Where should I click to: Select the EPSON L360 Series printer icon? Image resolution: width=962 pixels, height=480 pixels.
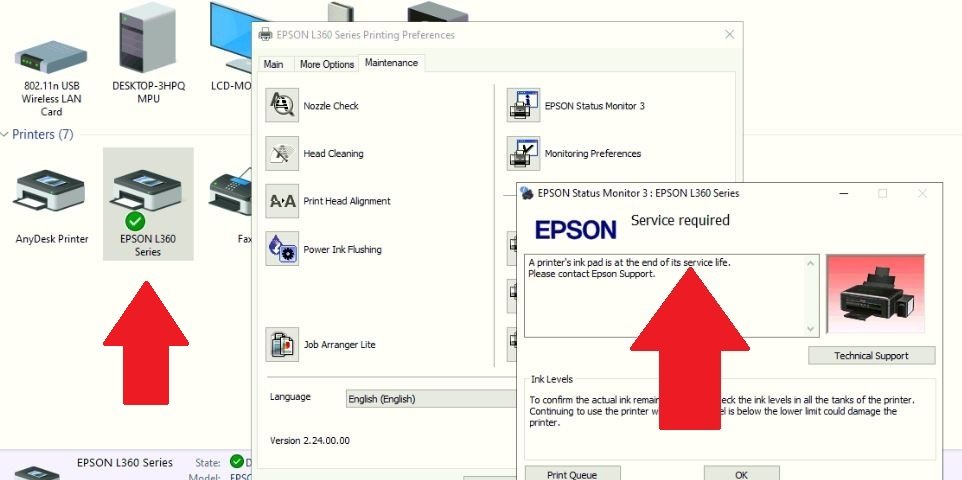[147, 190]
